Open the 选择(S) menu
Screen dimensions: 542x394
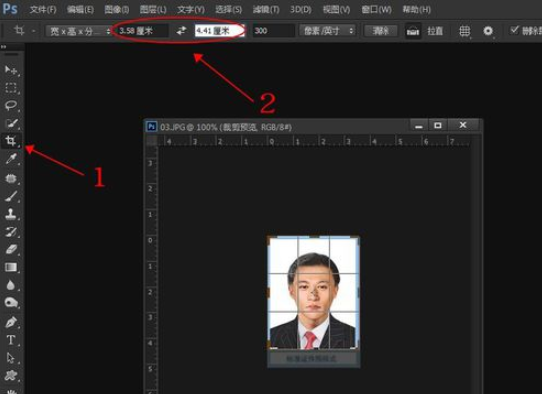pyautogui.click(x=228, y=10)
